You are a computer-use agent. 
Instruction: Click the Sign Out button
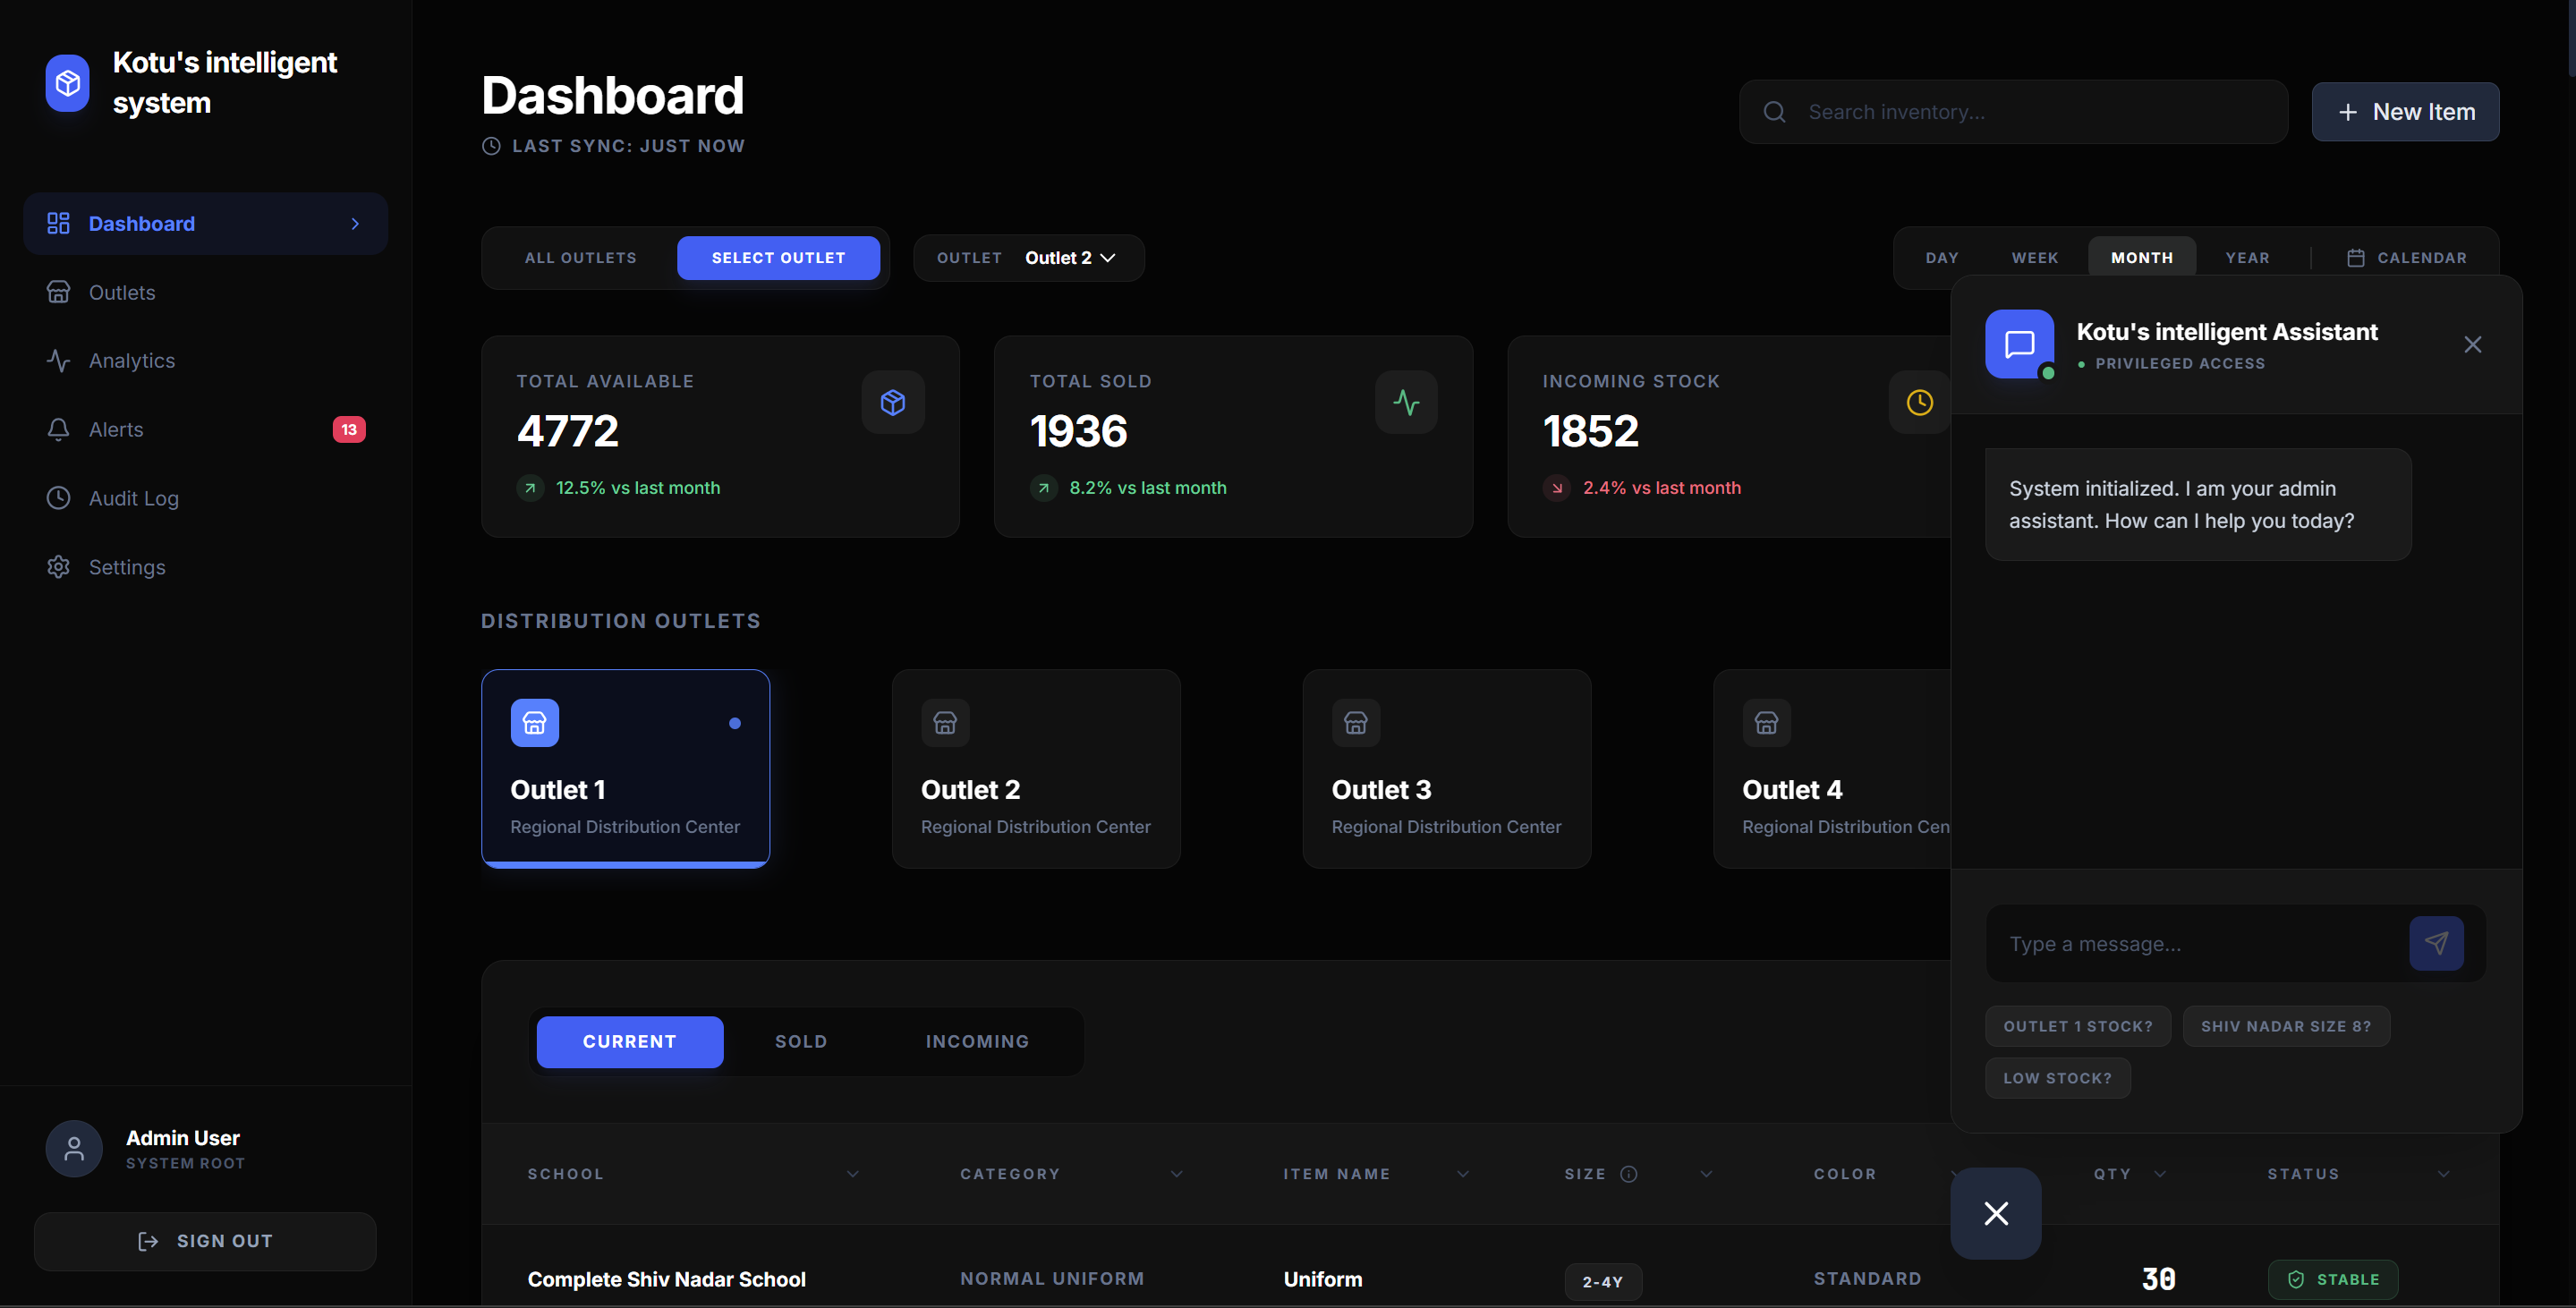[x=205, y=1241]
